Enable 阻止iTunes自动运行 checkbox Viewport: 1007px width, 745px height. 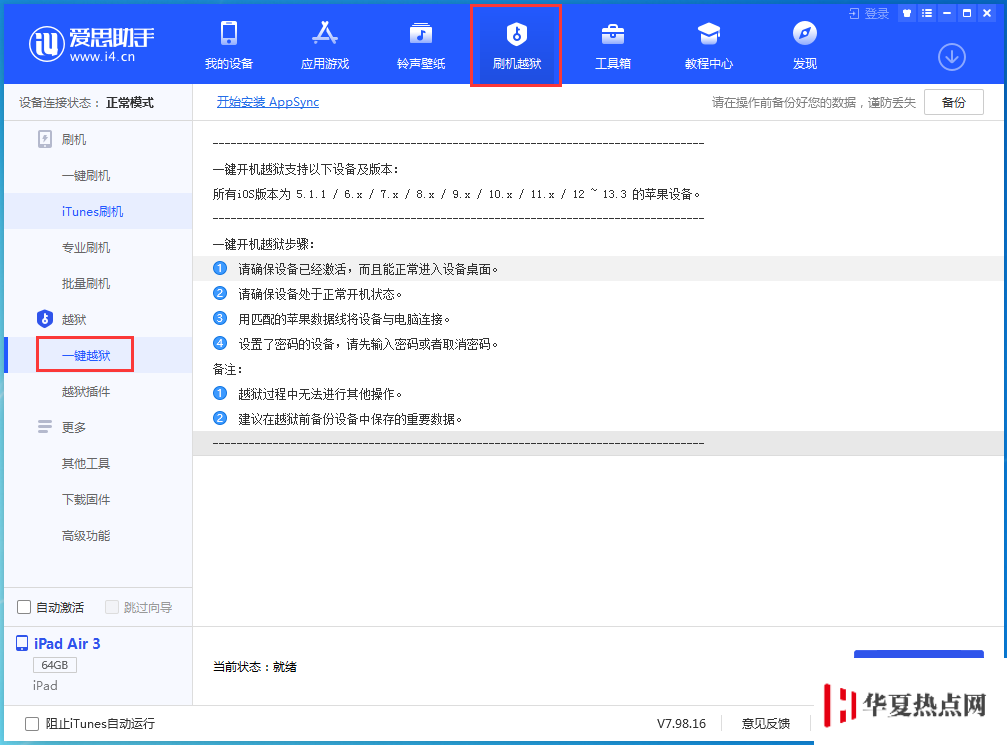point(31,724)
